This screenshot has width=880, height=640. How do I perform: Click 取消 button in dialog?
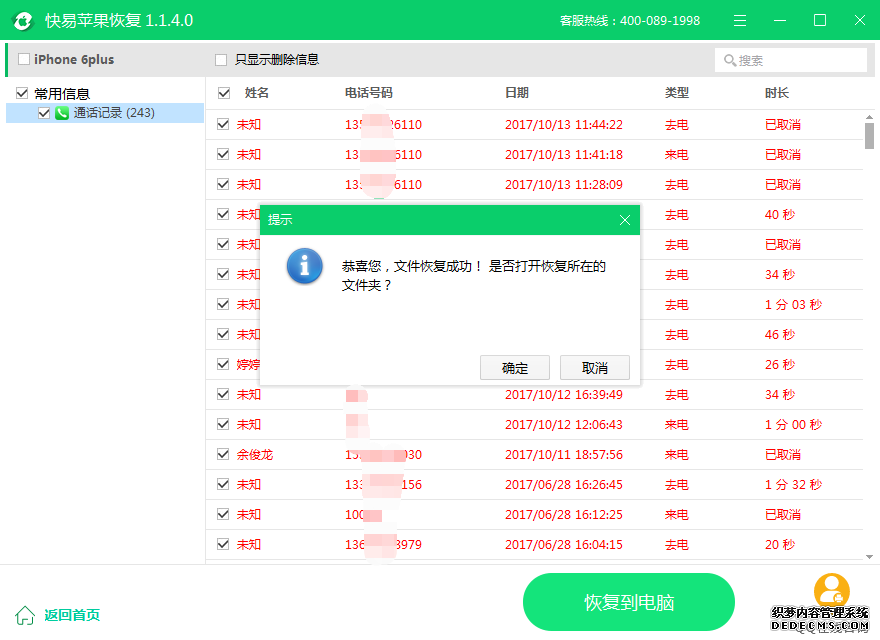pyautogui.click(x=595, y=368)
